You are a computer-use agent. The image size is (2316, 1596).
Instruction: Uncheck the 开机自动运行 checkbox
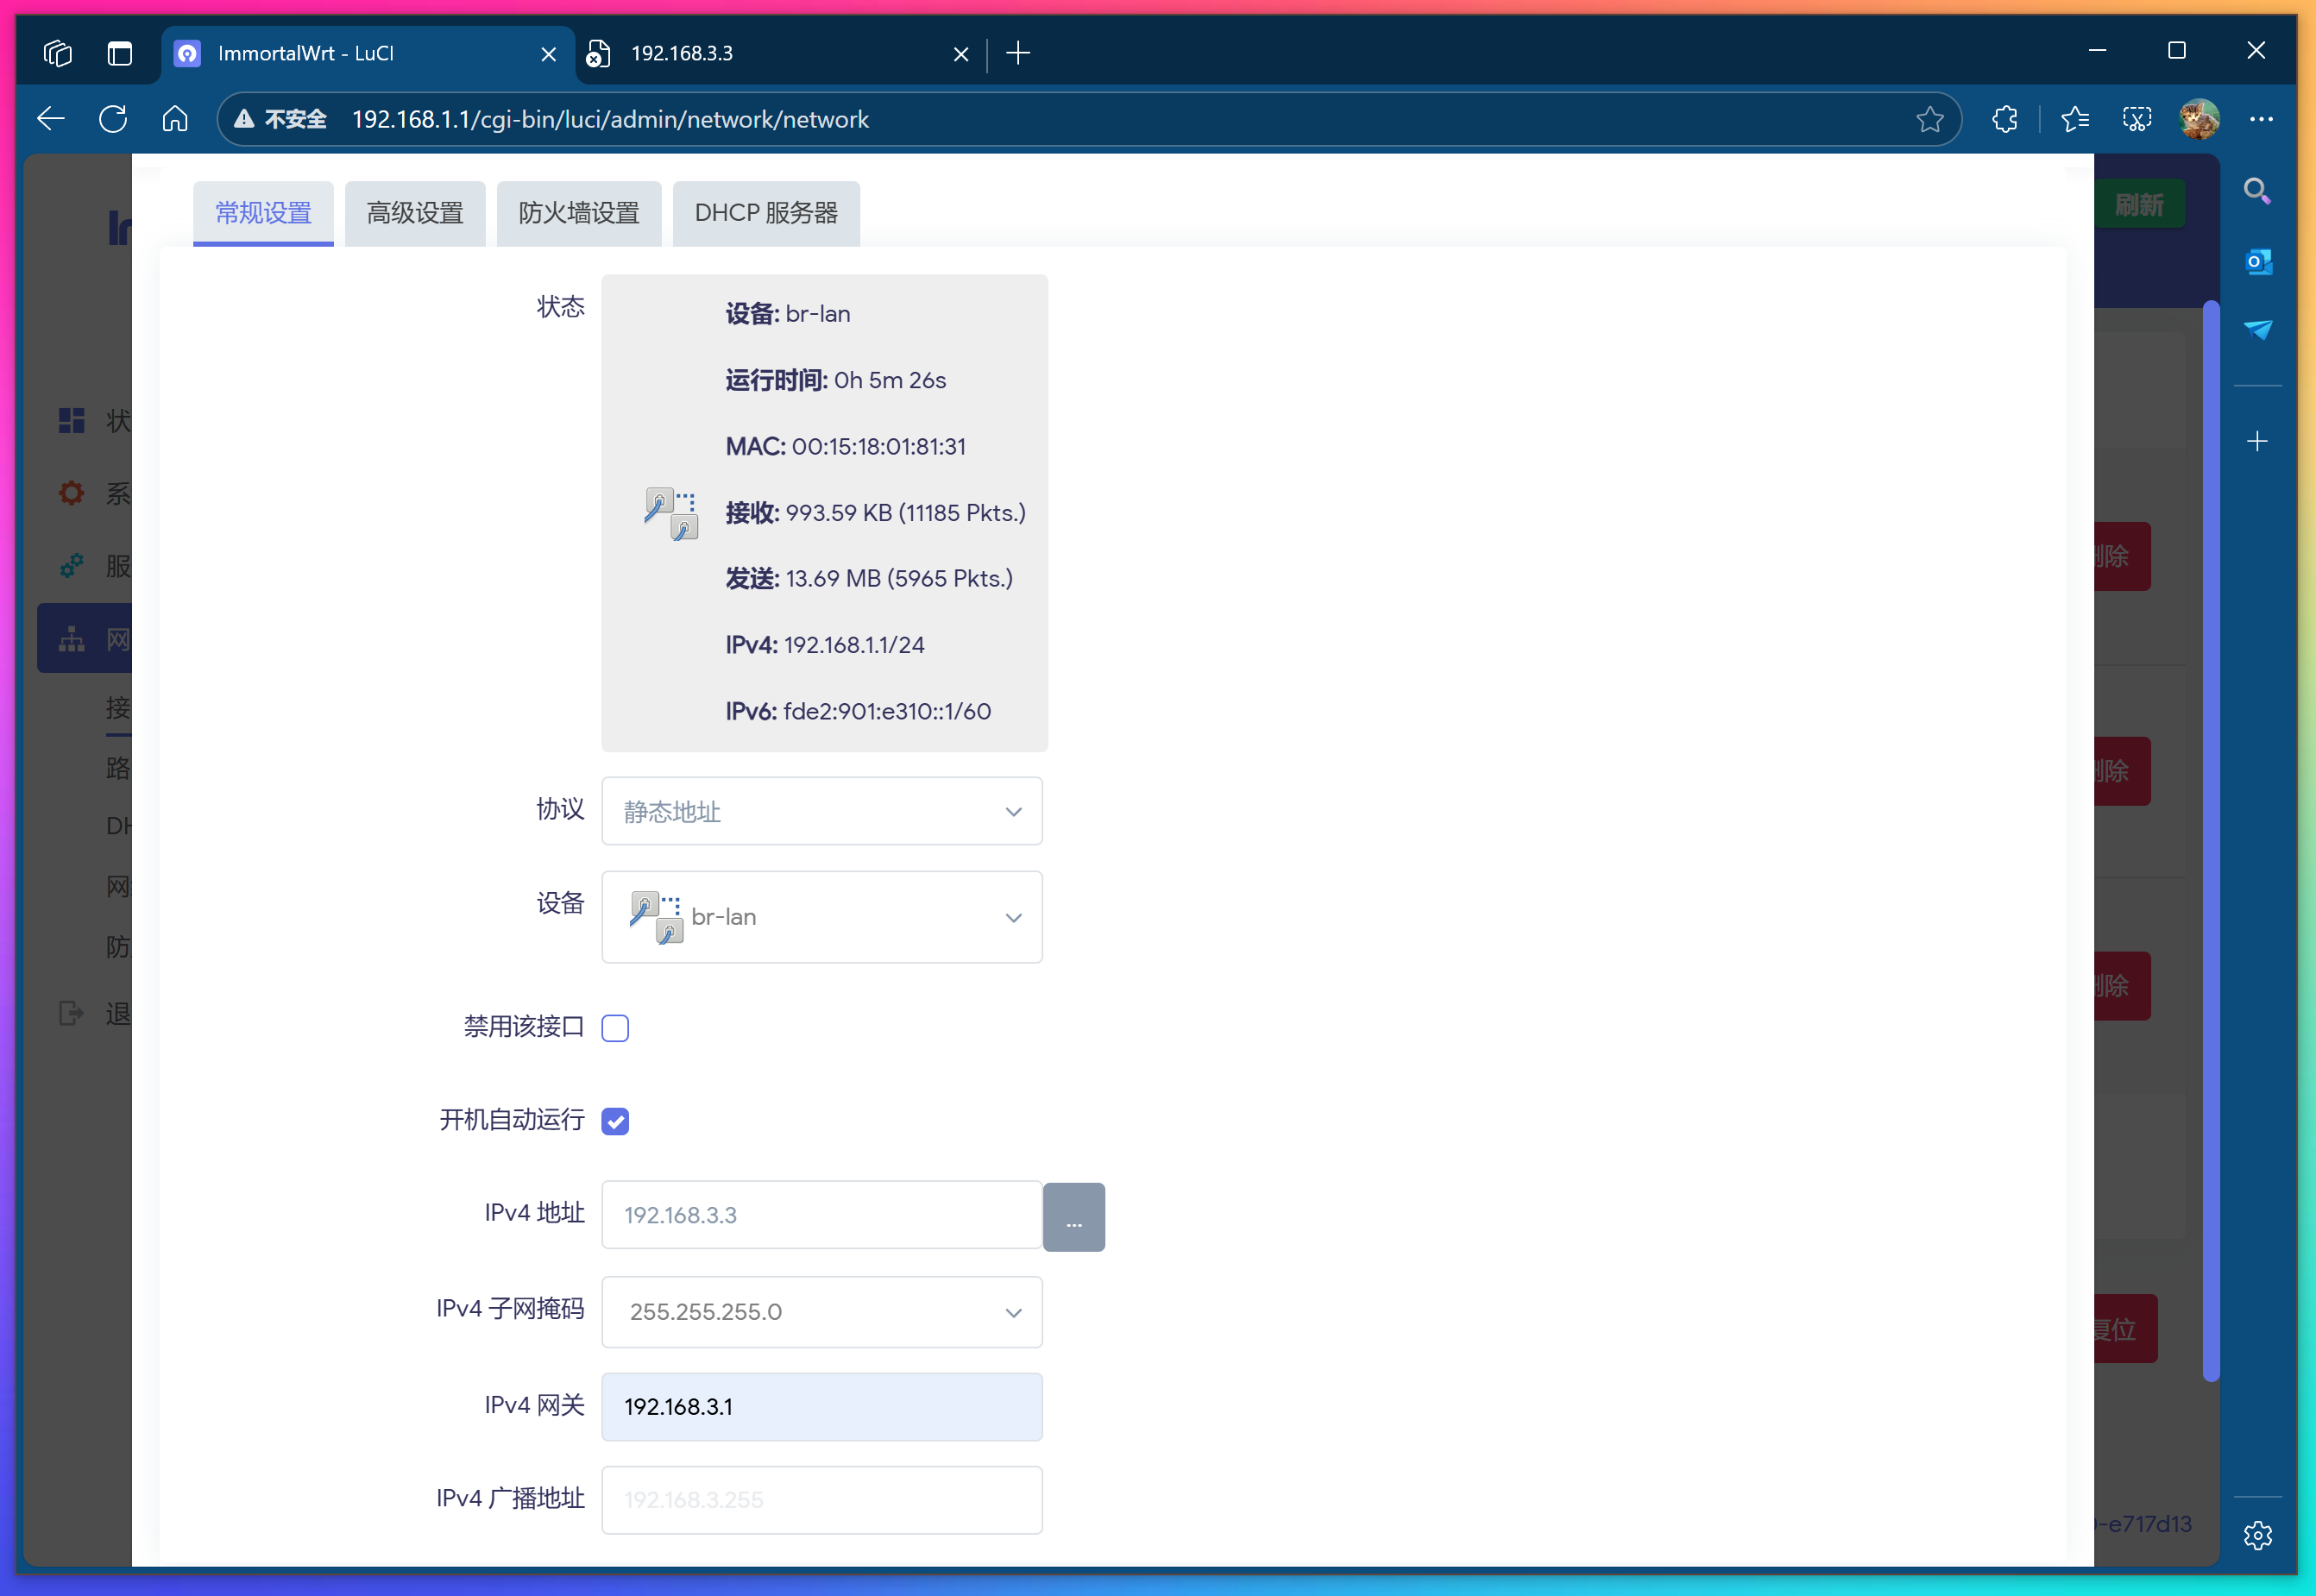click(x=615, y=1121)
